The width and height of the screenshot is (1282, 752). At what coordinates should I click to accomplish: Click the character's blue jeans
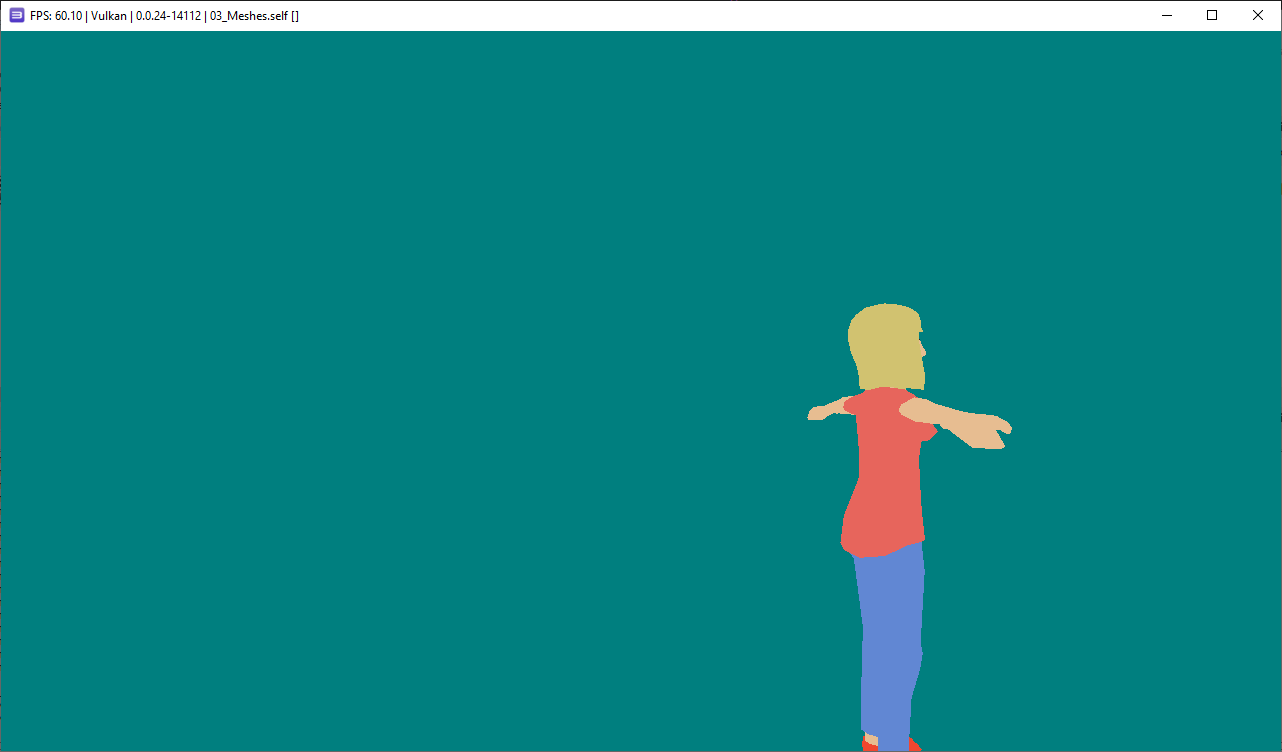[x=888, y=640]
